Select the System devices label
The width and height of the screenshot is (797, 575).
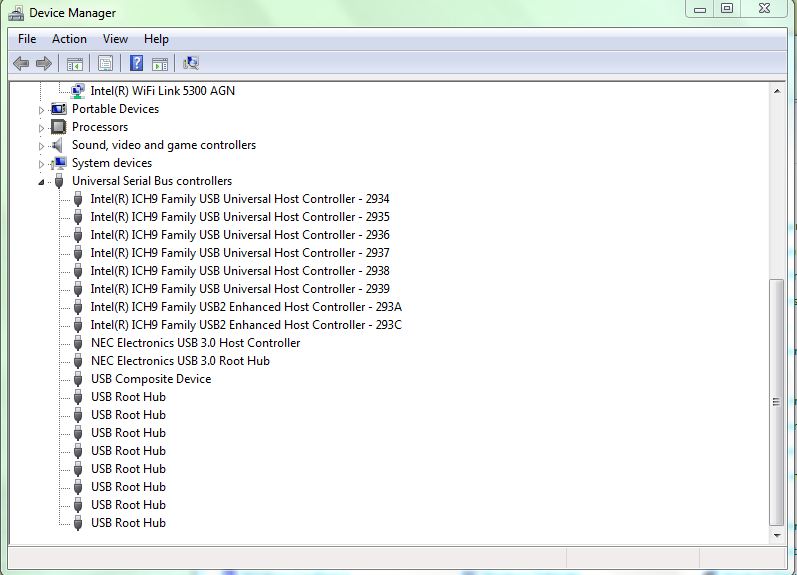click(112, 163)
